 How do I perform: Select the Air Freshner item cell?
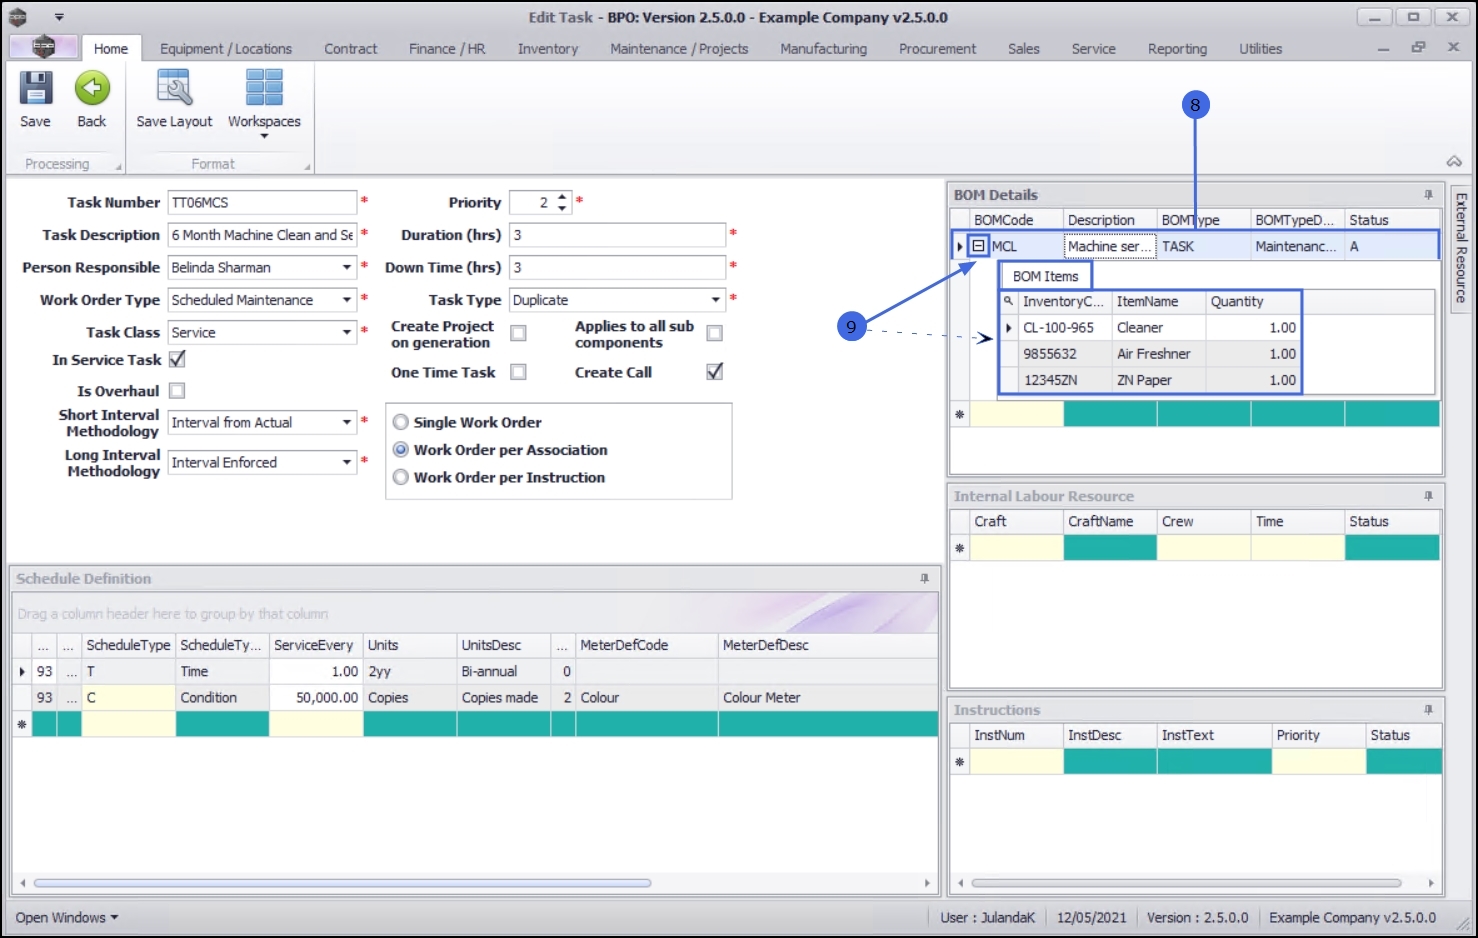1158,354
